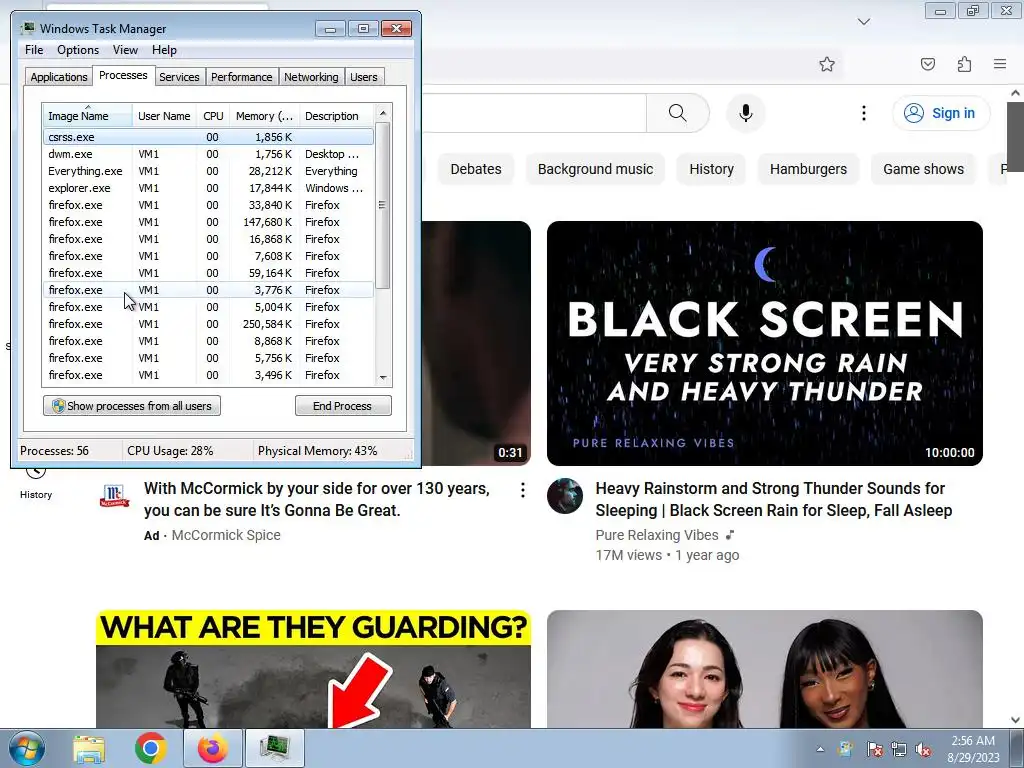Switch to Firefox via taskbar icon
Viewport: 1024px width, 768px height.
212,748
